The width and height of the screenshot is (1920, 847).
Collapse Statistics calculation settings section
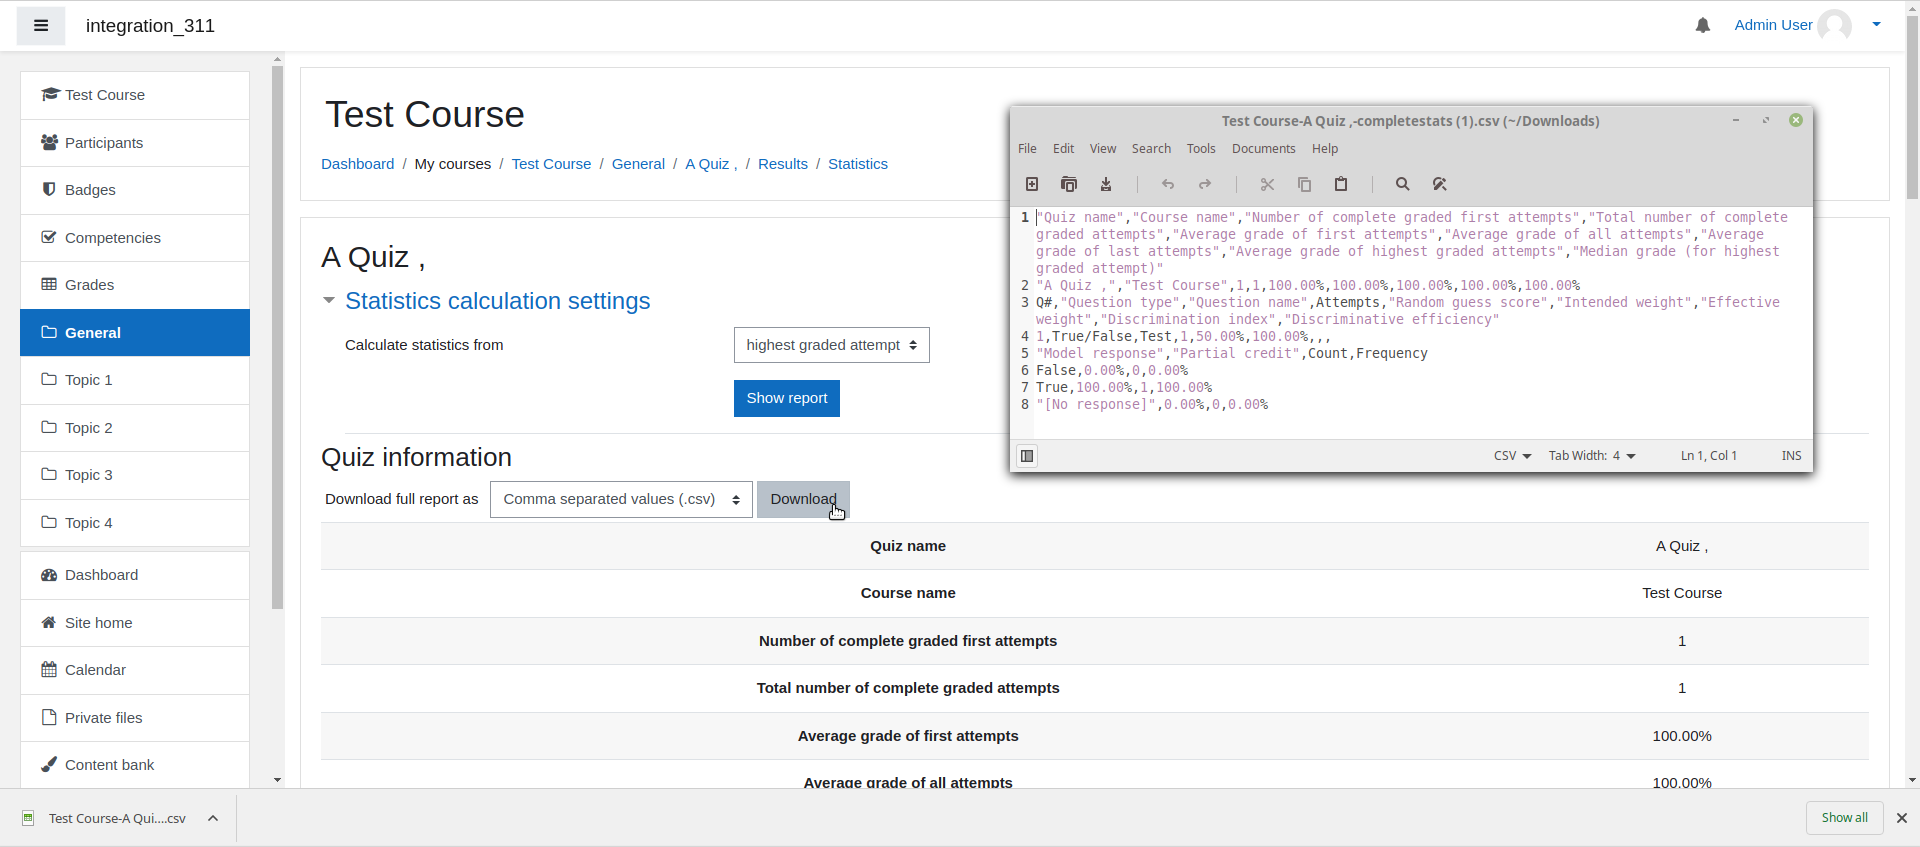tap(328, 300)
